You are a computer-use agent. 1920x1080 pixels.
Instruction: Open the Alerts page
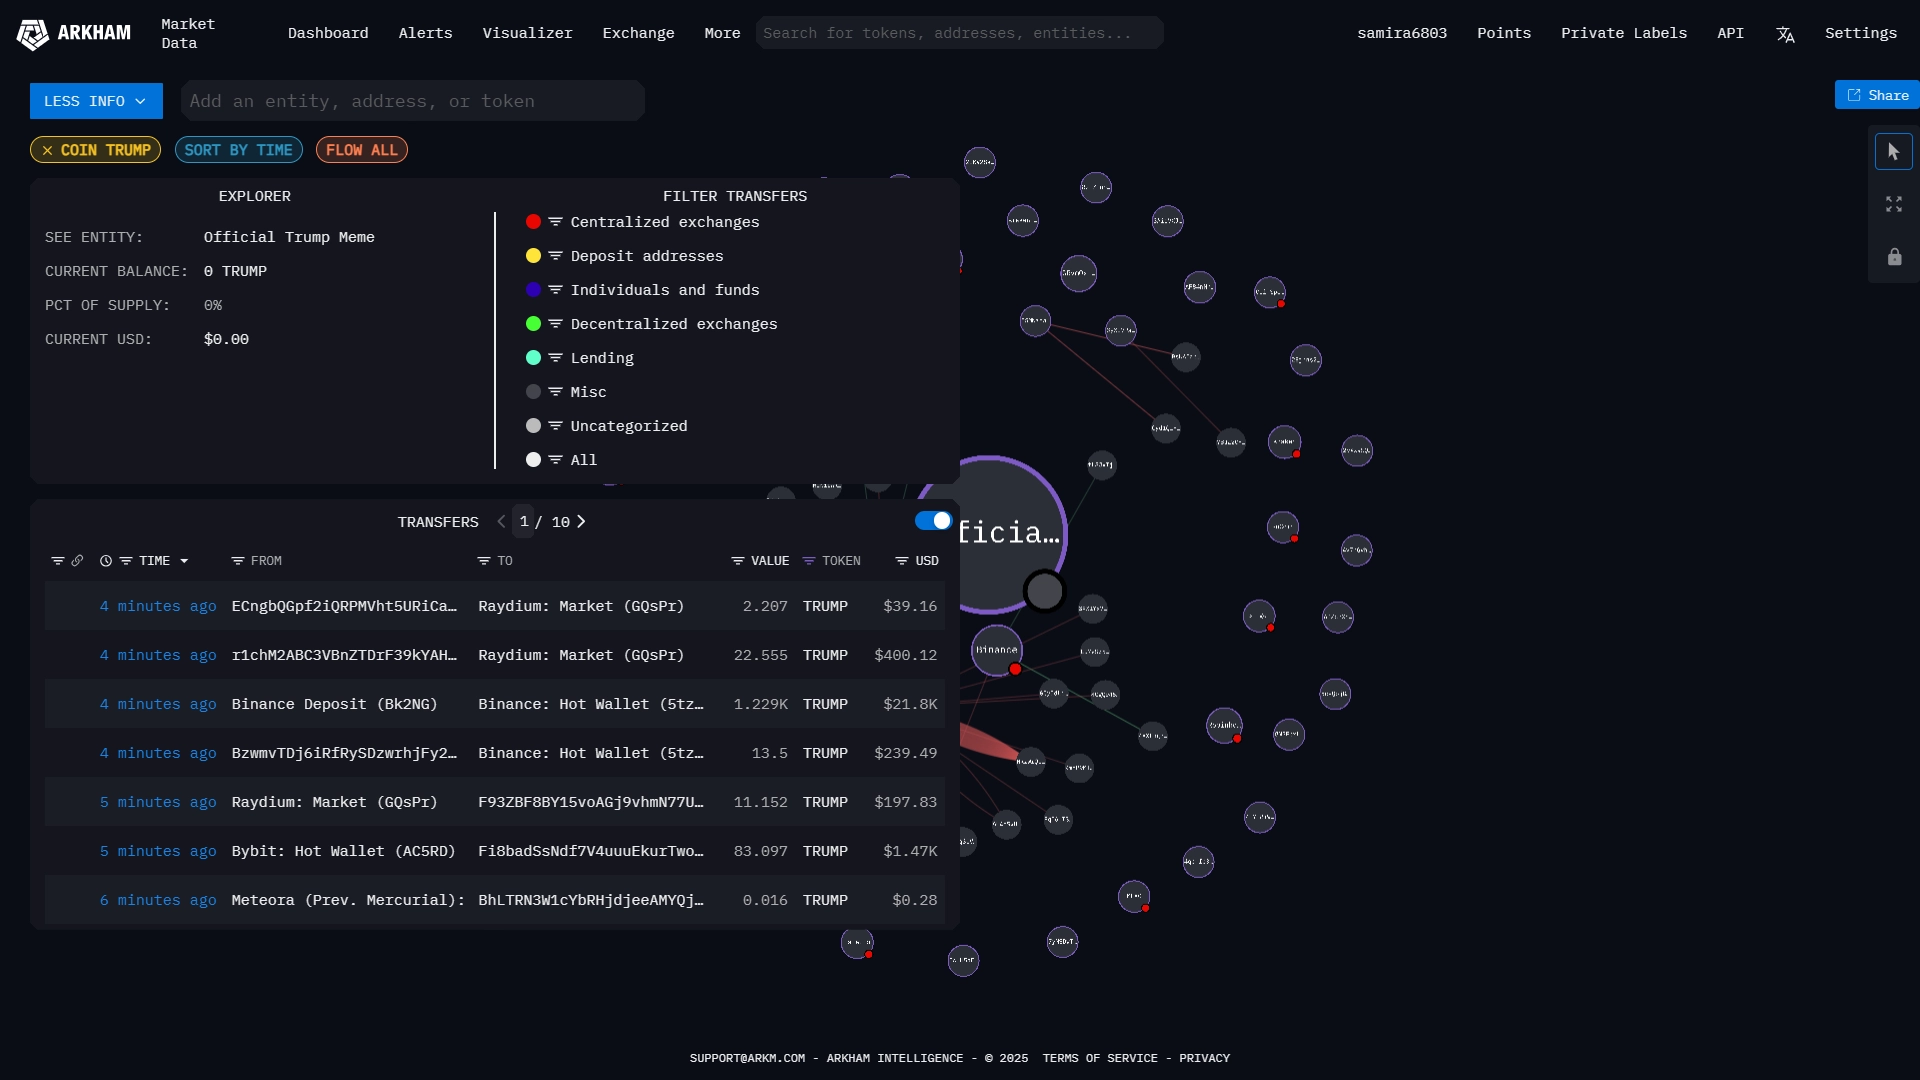click(x=425, y=34)
